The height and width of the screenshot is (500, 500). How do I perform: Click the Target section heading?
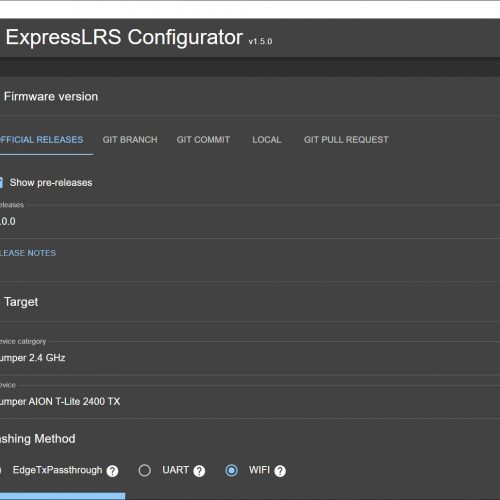point(21,302)
